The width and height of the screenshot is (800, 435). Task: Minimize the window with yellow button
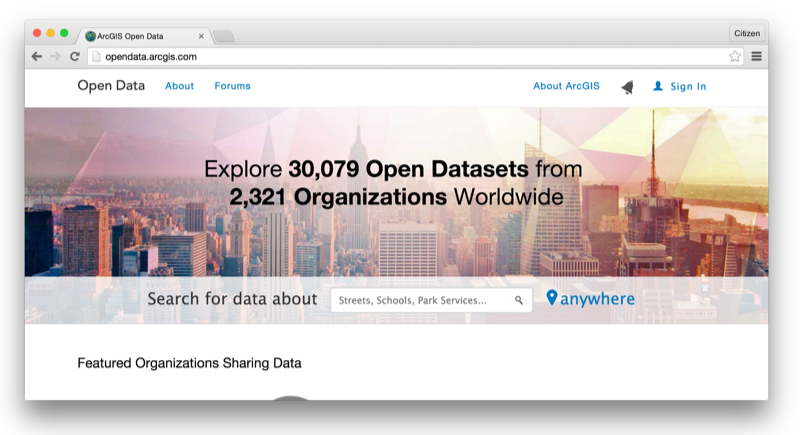coord(51,33)
